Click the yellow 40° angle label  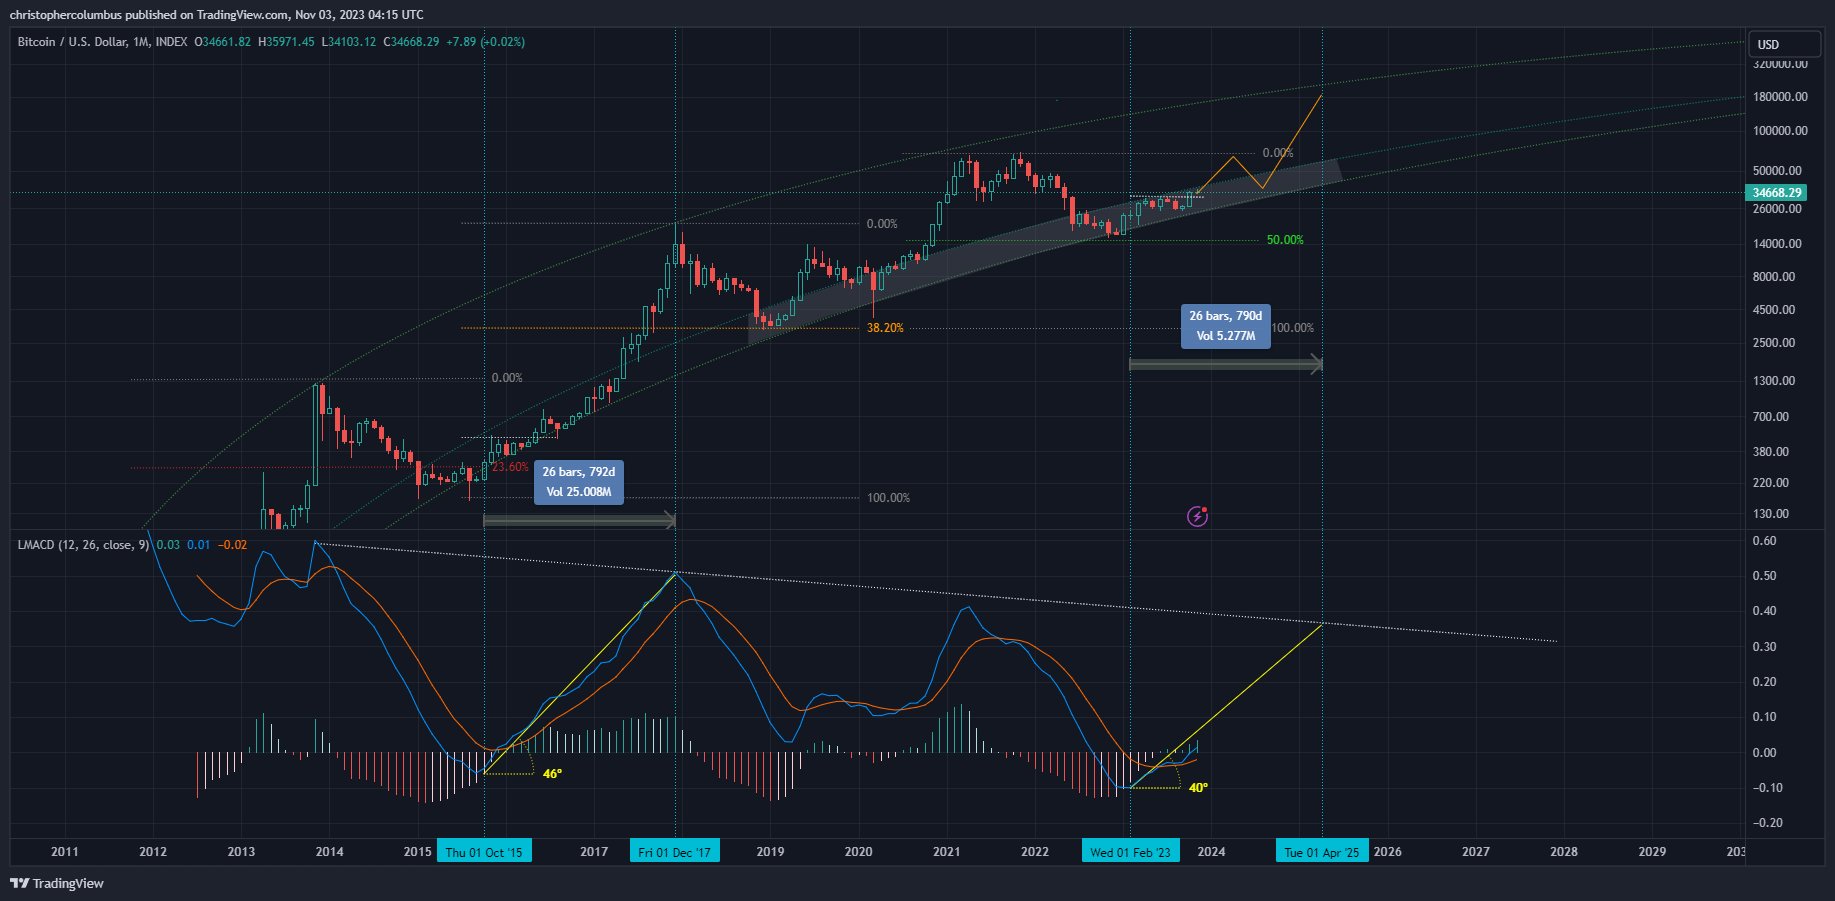pyautogui.click(x=1198, y=788)
